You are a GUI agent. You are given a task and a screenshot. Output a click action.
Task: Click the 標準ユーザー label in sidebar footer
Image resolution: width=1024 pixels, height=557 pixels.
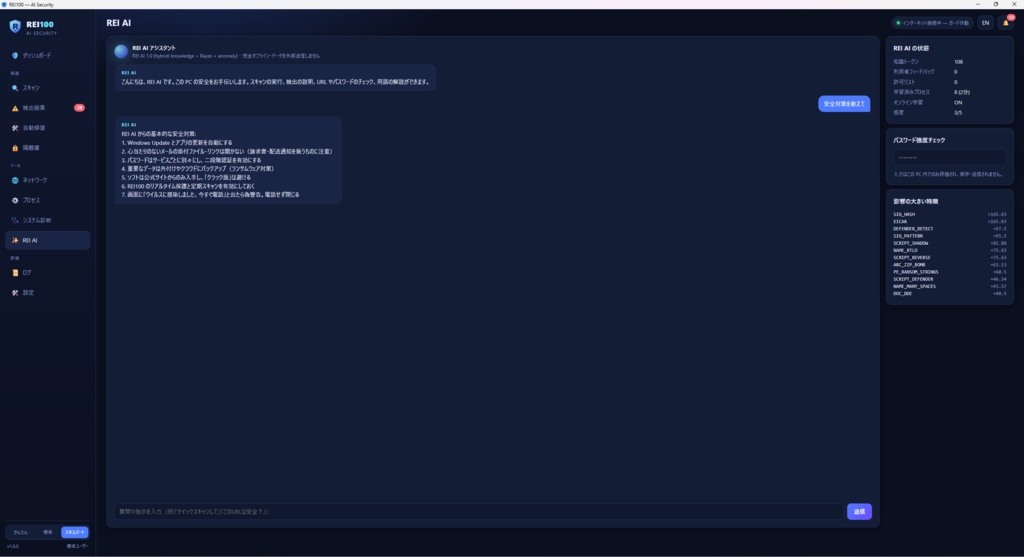[x=77, y=546]
